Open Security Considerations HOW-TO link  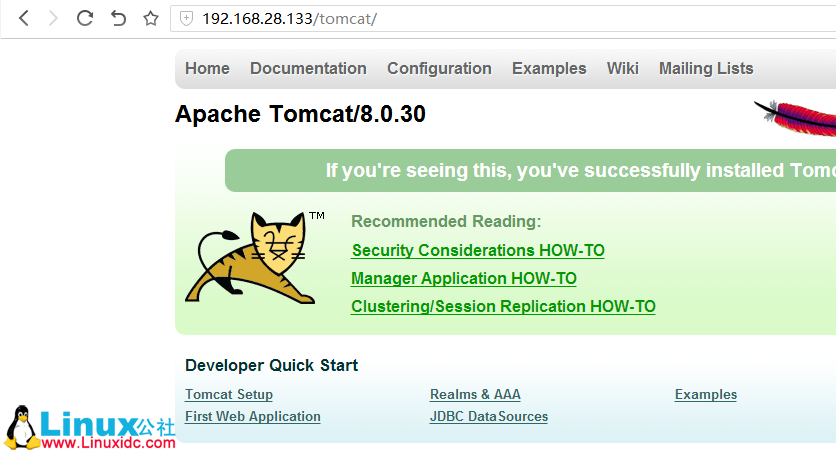click(478, 250)
